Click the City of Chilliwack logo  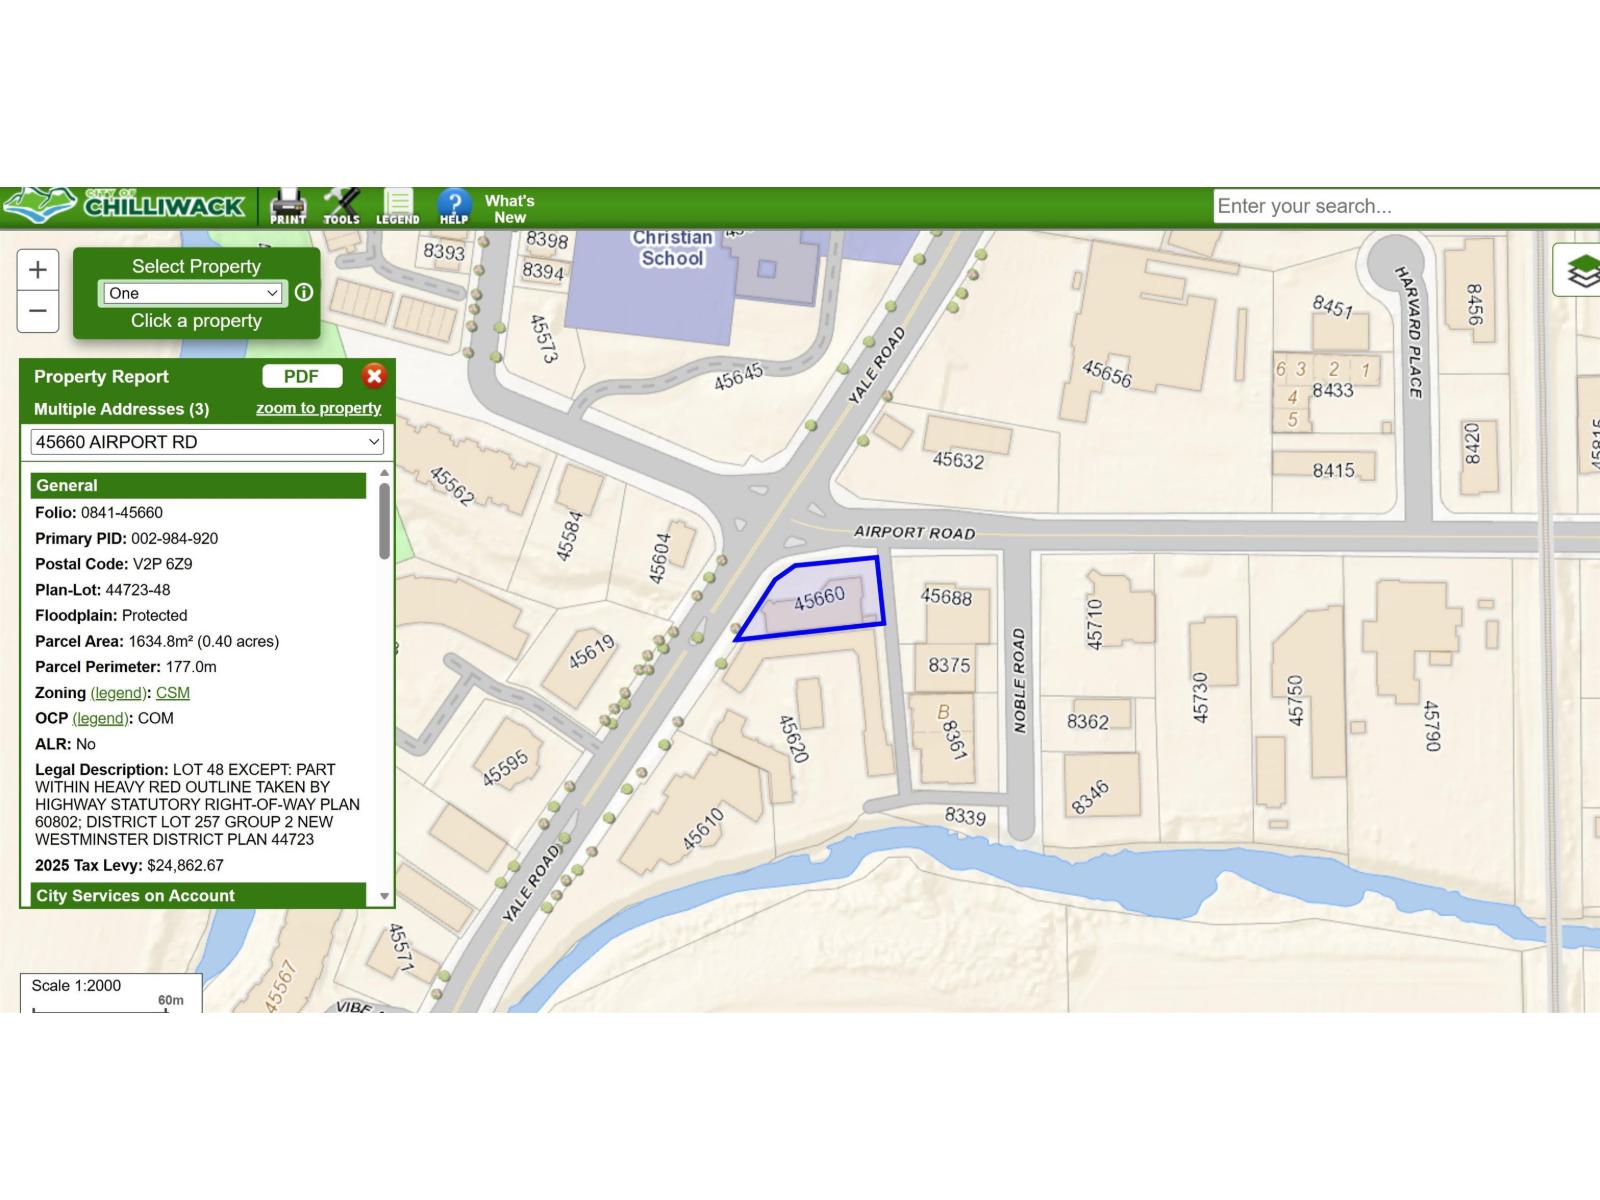[125, 205]
